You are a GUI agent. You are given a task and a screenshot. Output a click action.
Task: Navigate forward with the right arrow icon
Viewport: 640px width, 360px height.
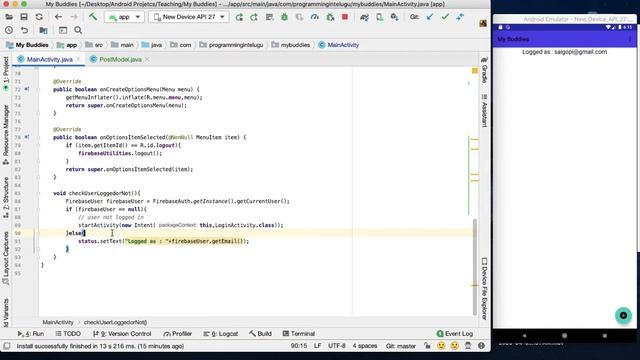[x=74, y=17]
